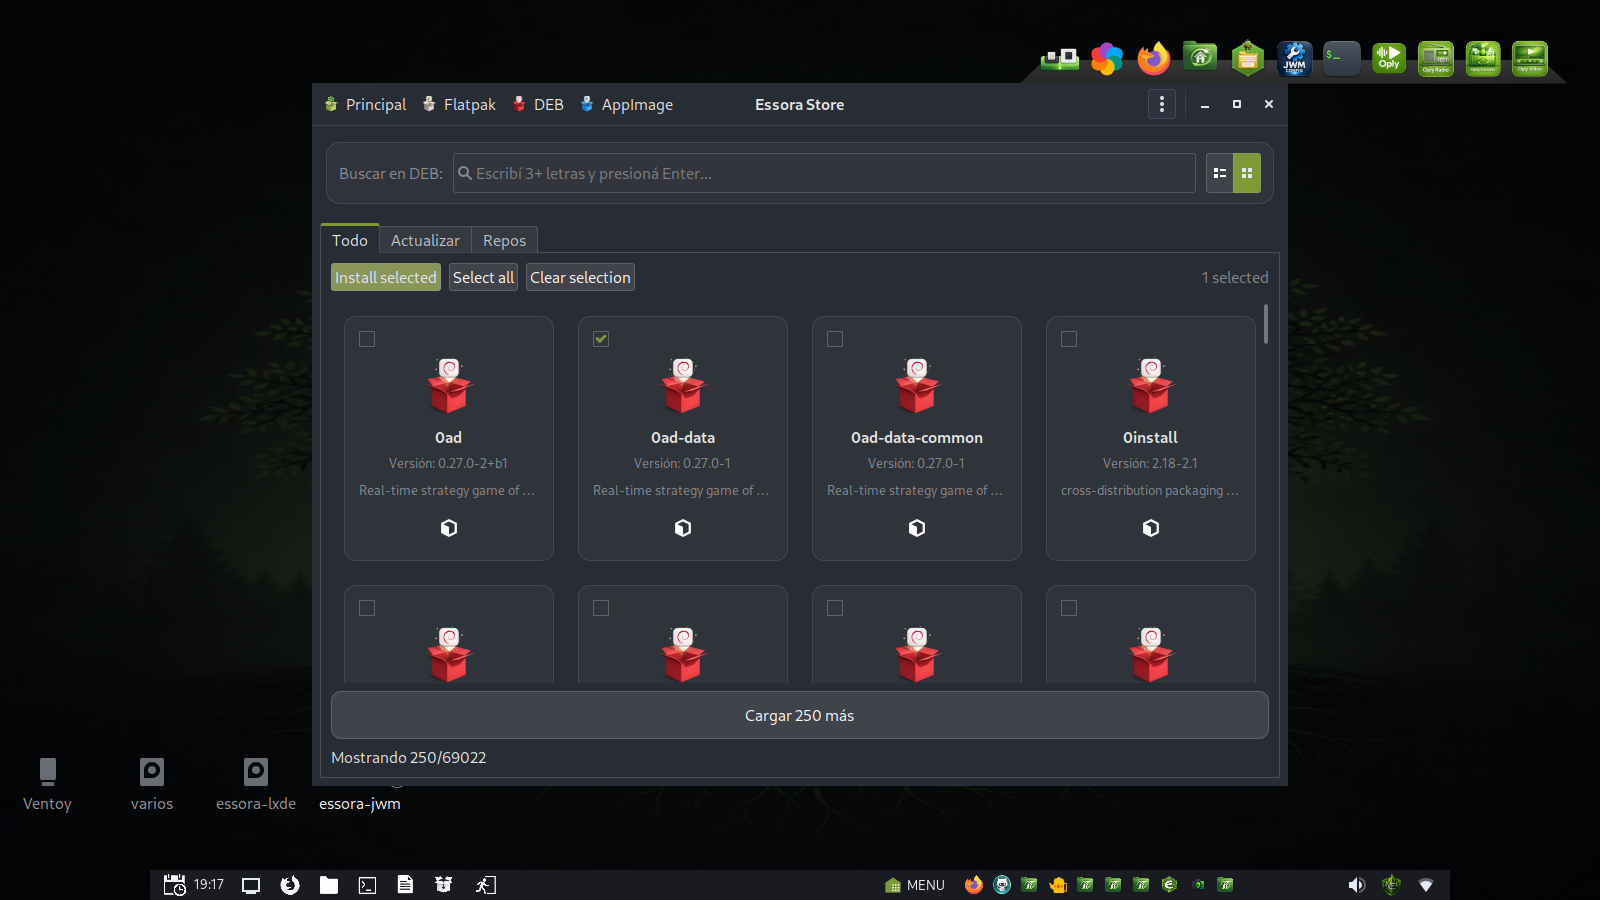The height and width of the screenshot is (900, 1600).
Task: Open the workspace switcher icon in the top dock
Action: (x=1060, y=59)
